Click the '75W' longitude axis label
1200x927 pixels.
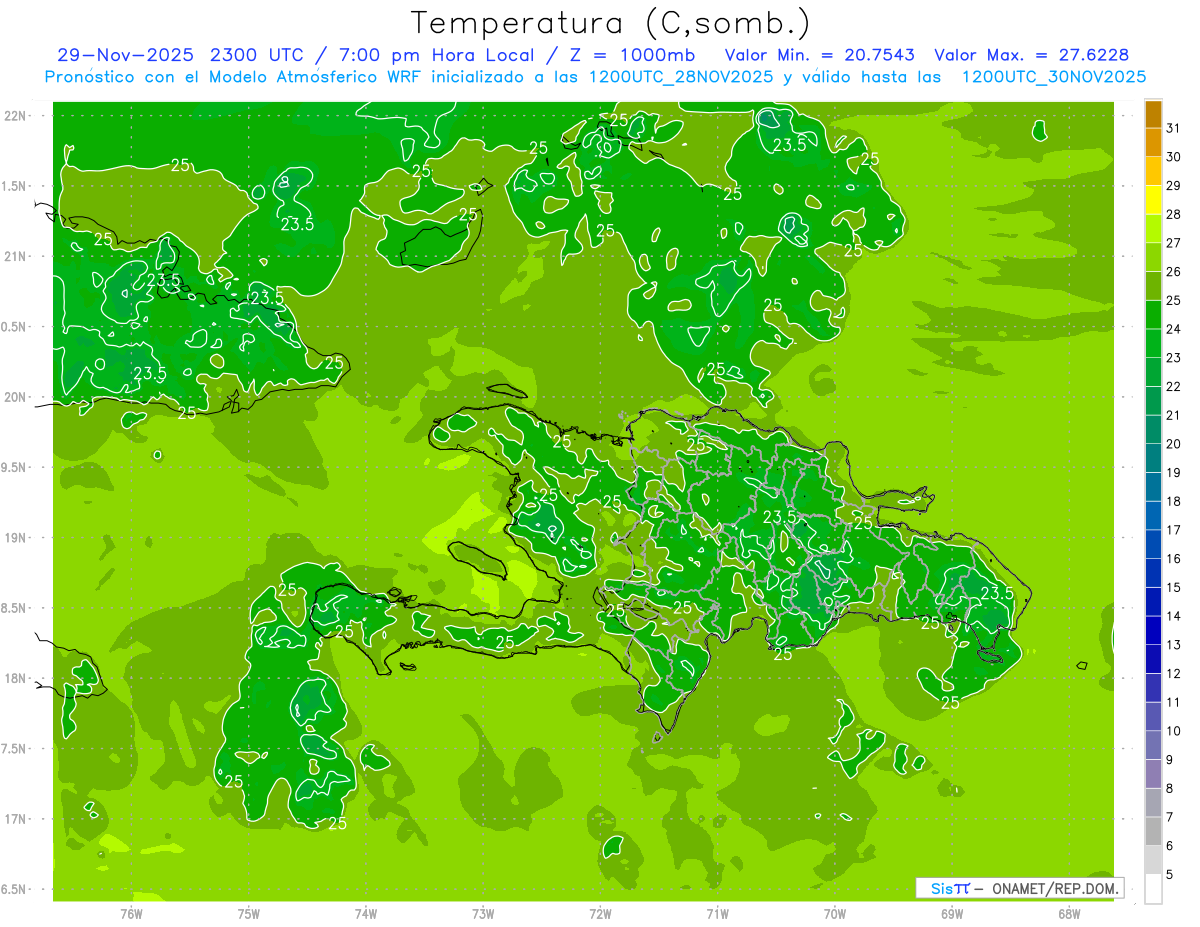249,914
